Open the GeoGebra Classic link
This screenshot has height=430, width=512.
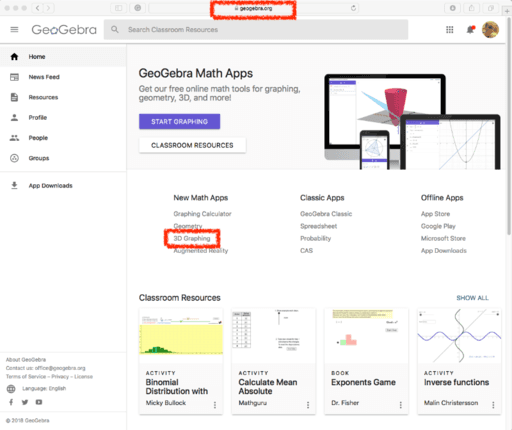(326, 214)
